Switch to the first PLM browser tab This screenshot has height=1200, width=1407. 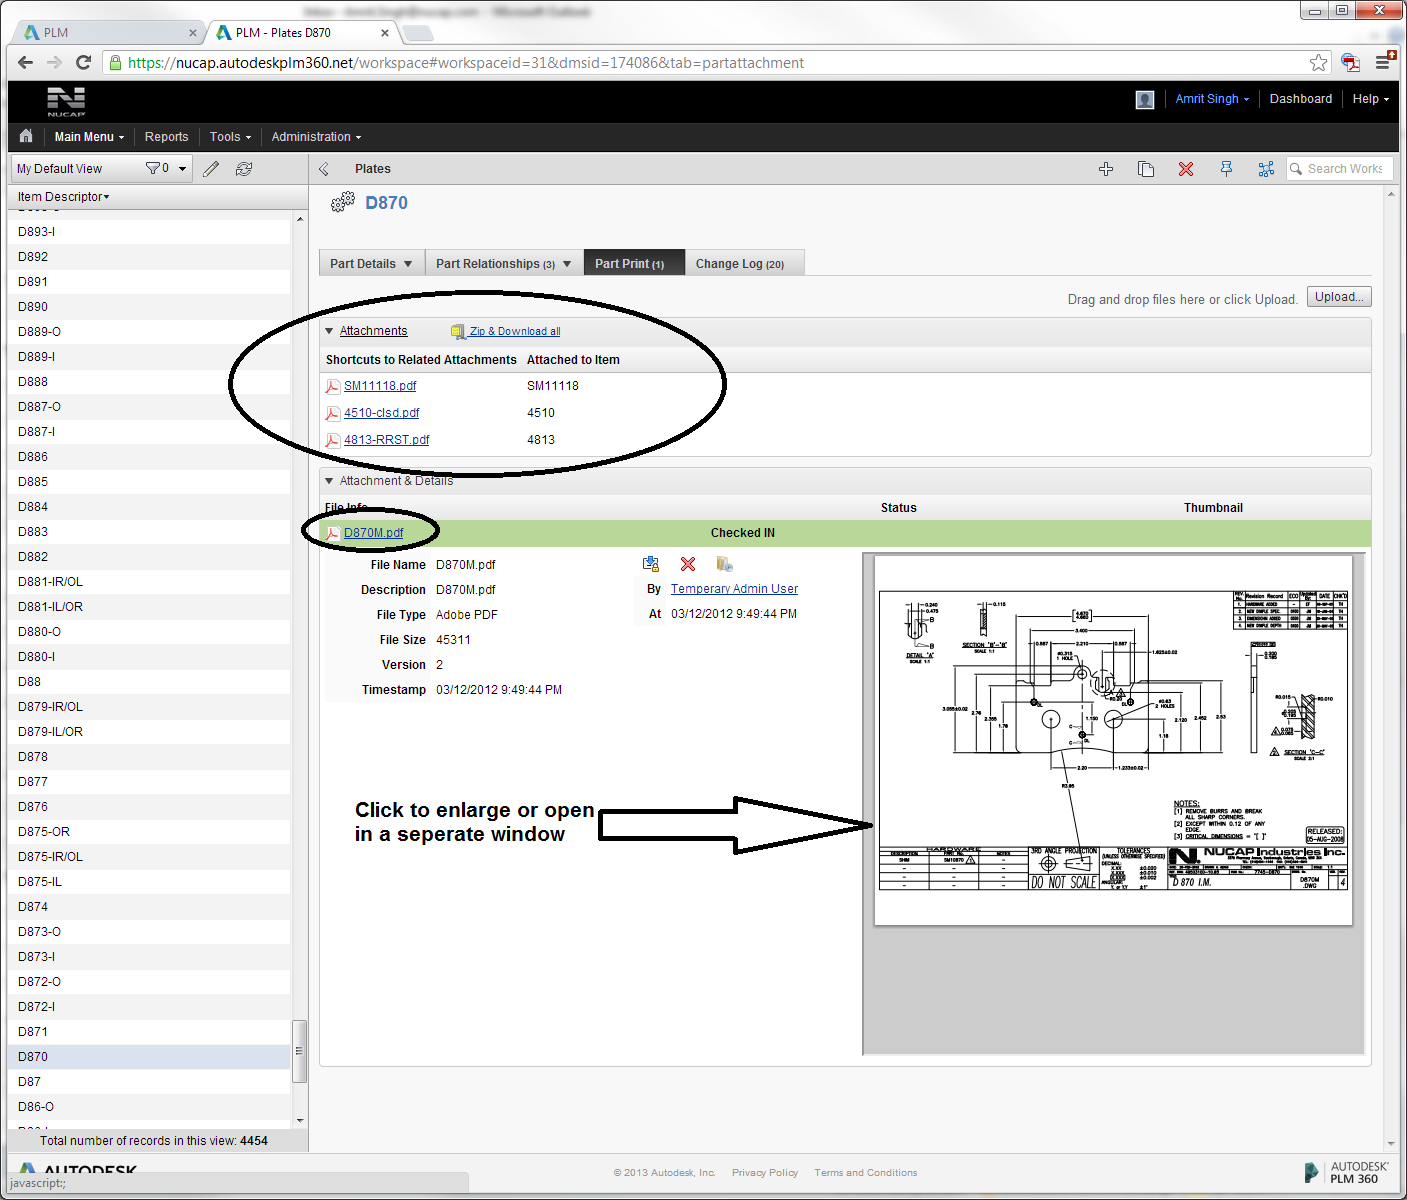[110, 33]
